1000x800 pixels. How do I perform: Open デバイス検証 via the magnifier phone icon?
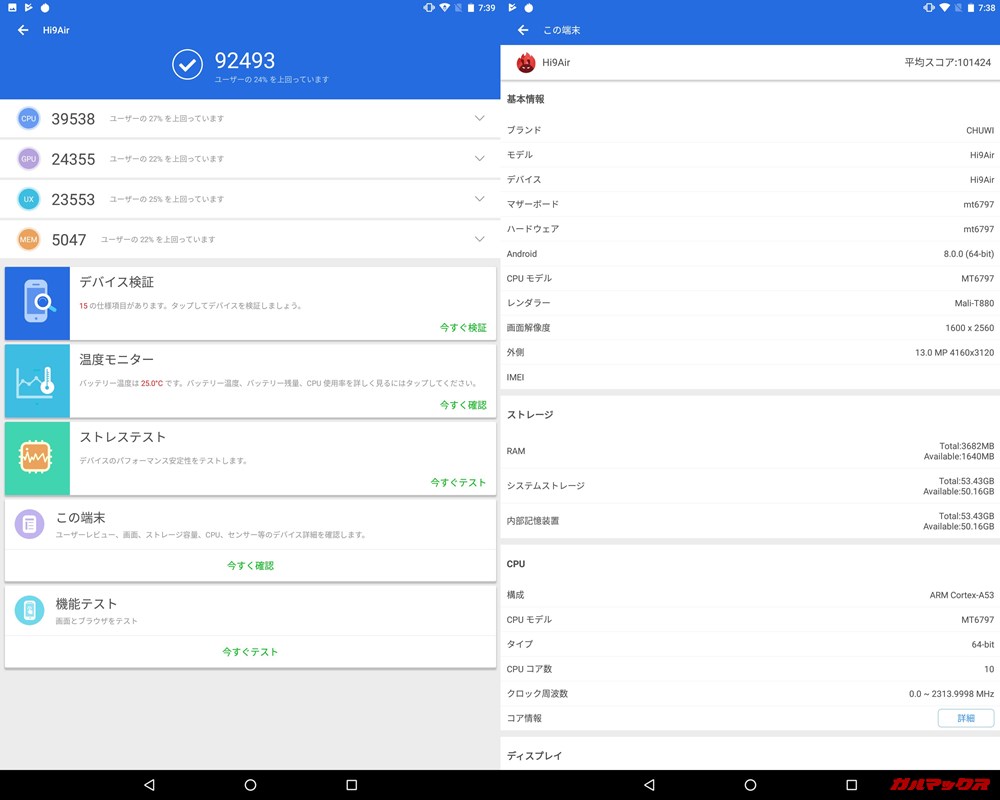coord(37,303)
